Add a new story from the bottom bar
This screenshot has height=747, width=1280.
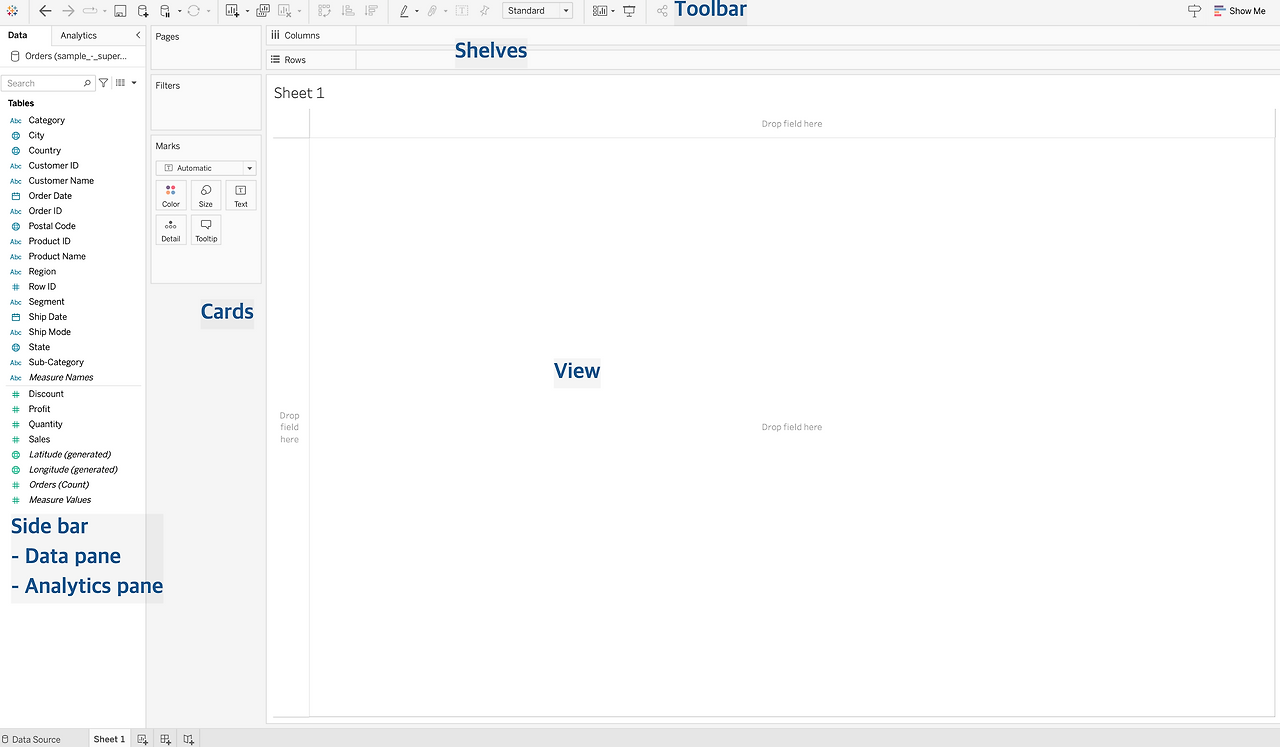[188, 739]
